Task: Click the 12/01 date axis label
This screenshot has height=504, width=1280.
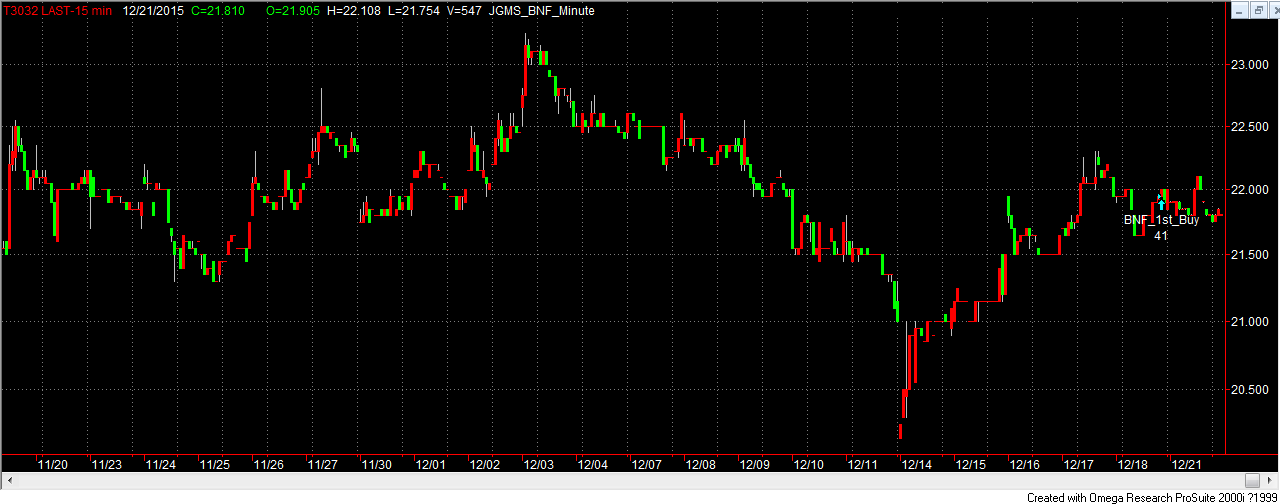Action: click(431, 464)
